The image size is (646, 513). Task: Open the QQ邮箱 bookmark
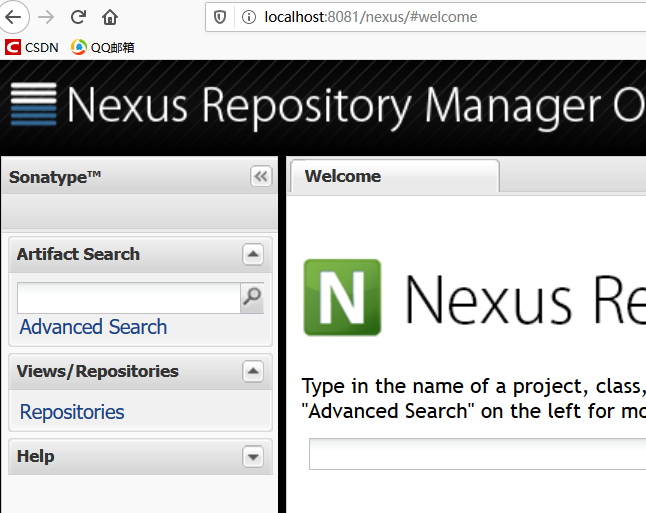(x=103, y=47)
